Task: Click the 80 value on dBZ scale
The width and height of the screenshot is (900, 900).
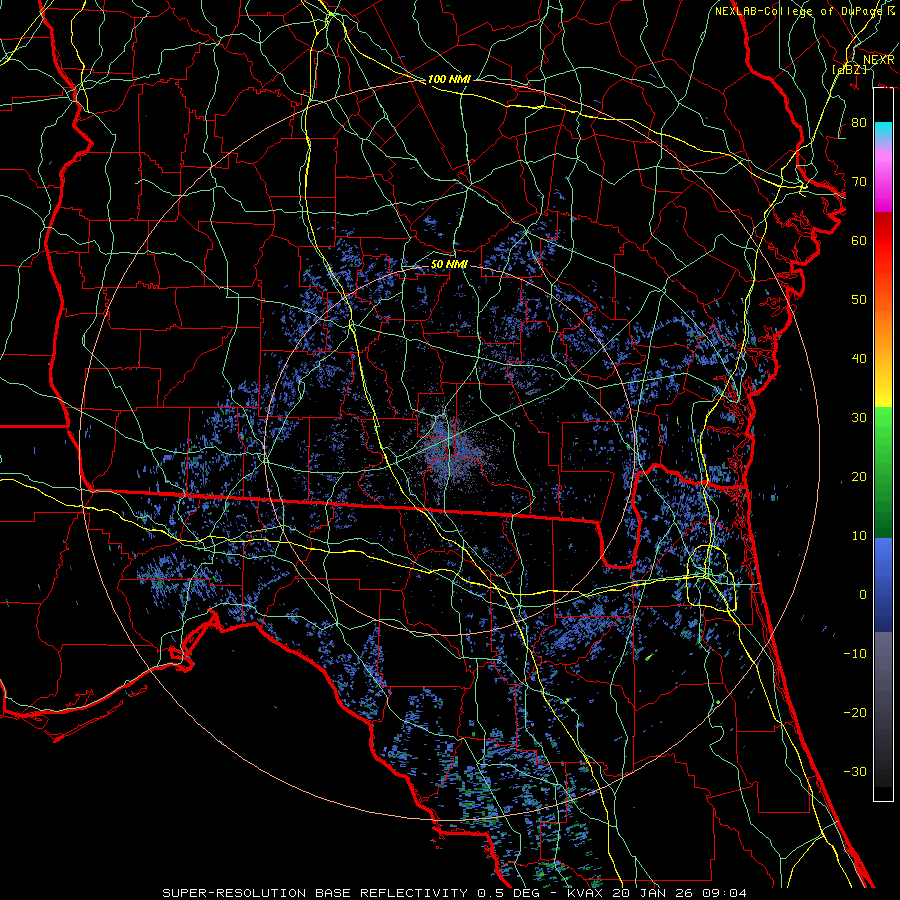Action: (x=859, y=123)
